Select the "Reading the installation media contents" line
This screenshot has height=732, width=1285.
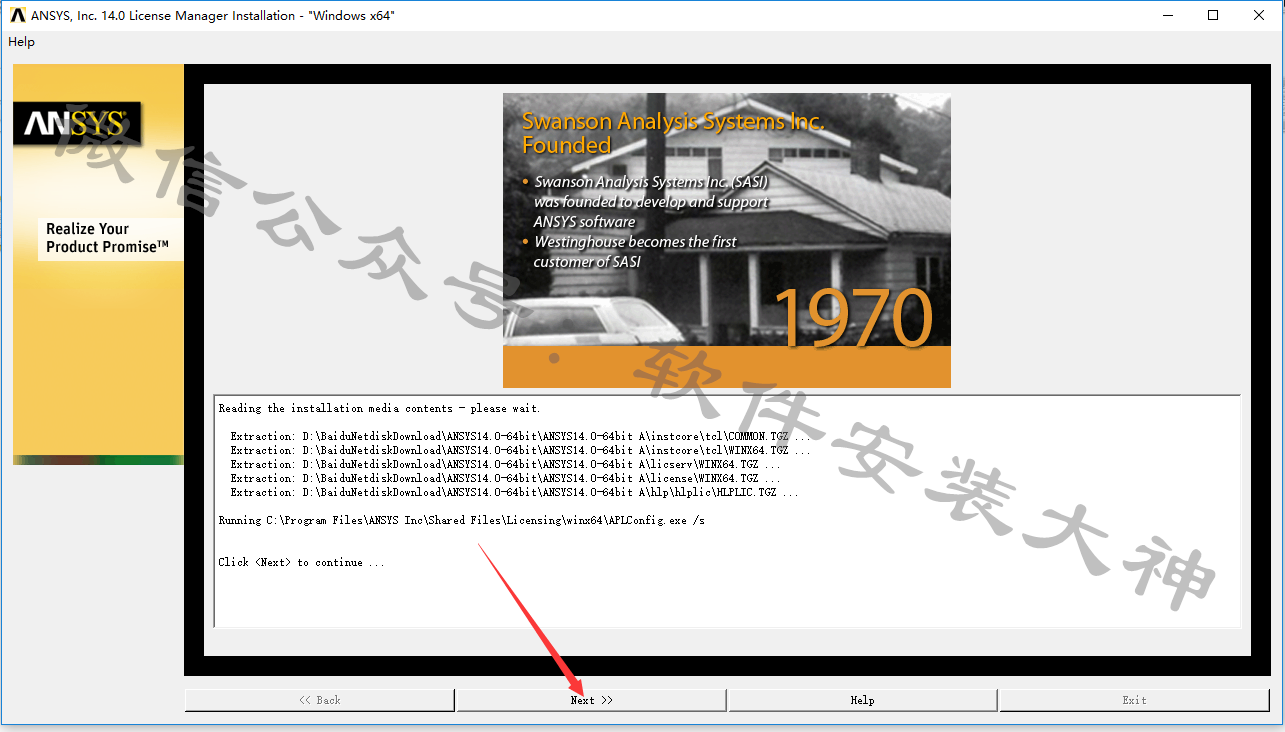379,408
